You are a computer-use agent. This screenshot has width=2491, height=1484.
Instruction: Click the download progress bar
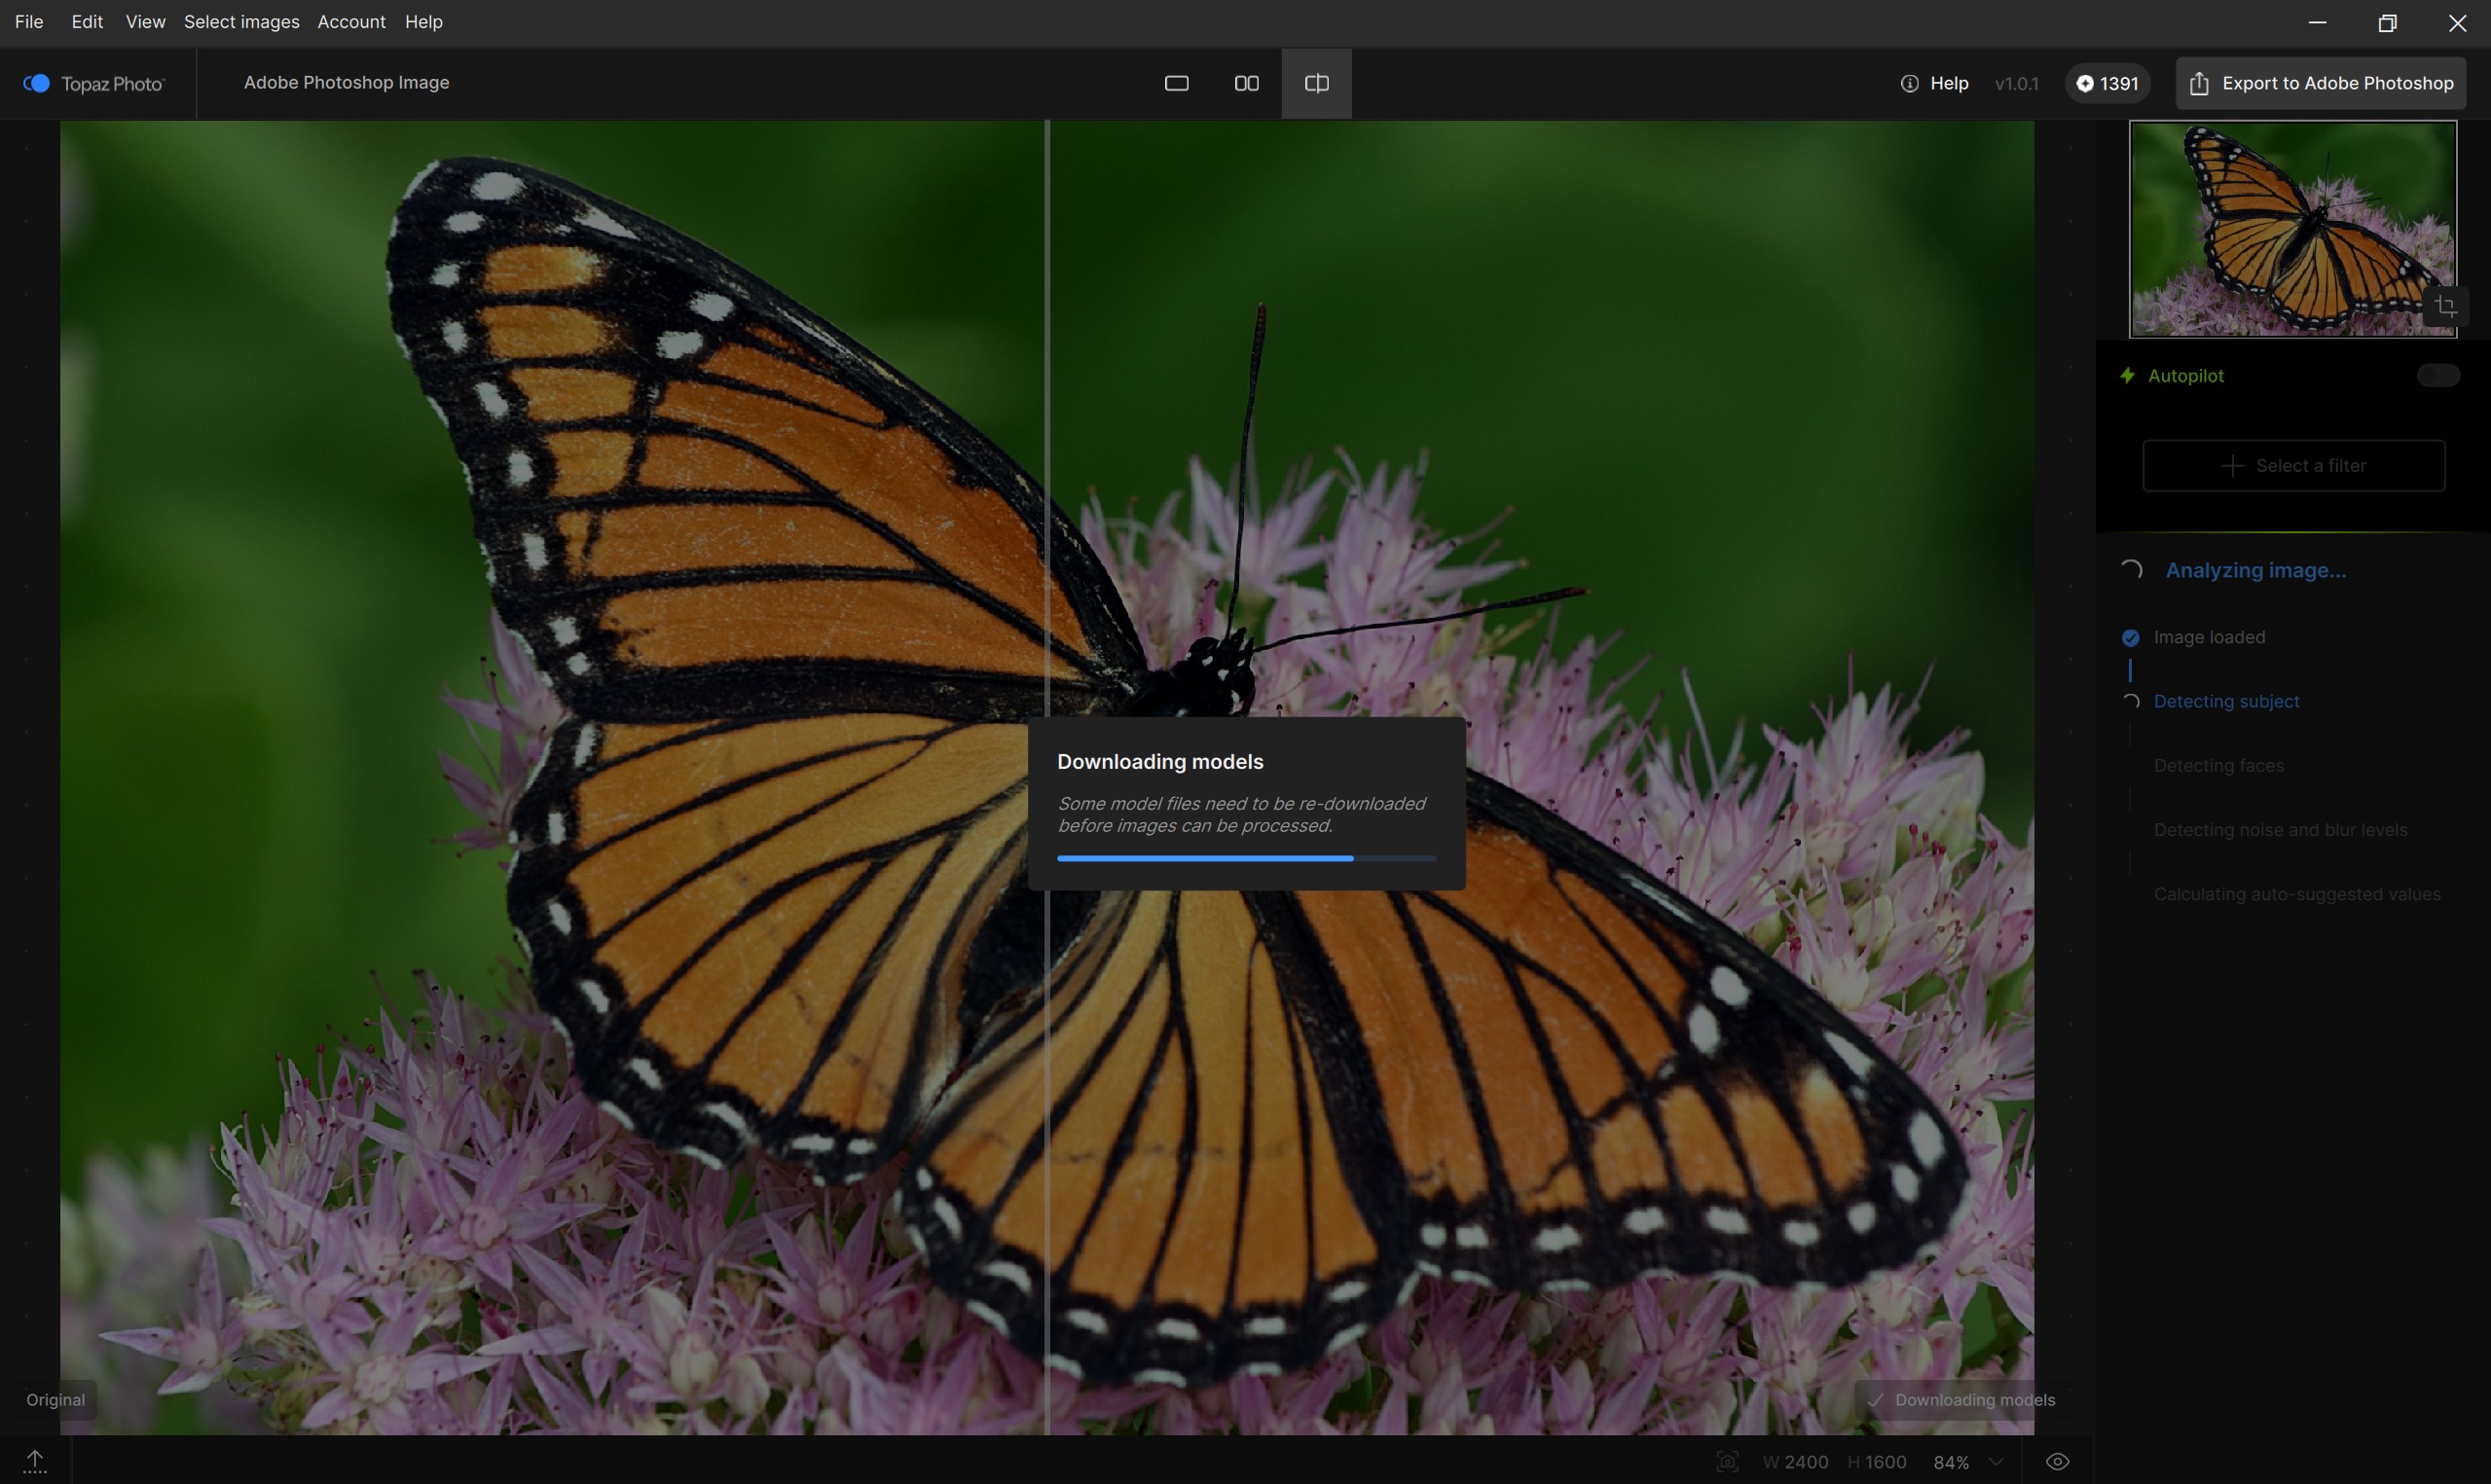coord(1246,858)
